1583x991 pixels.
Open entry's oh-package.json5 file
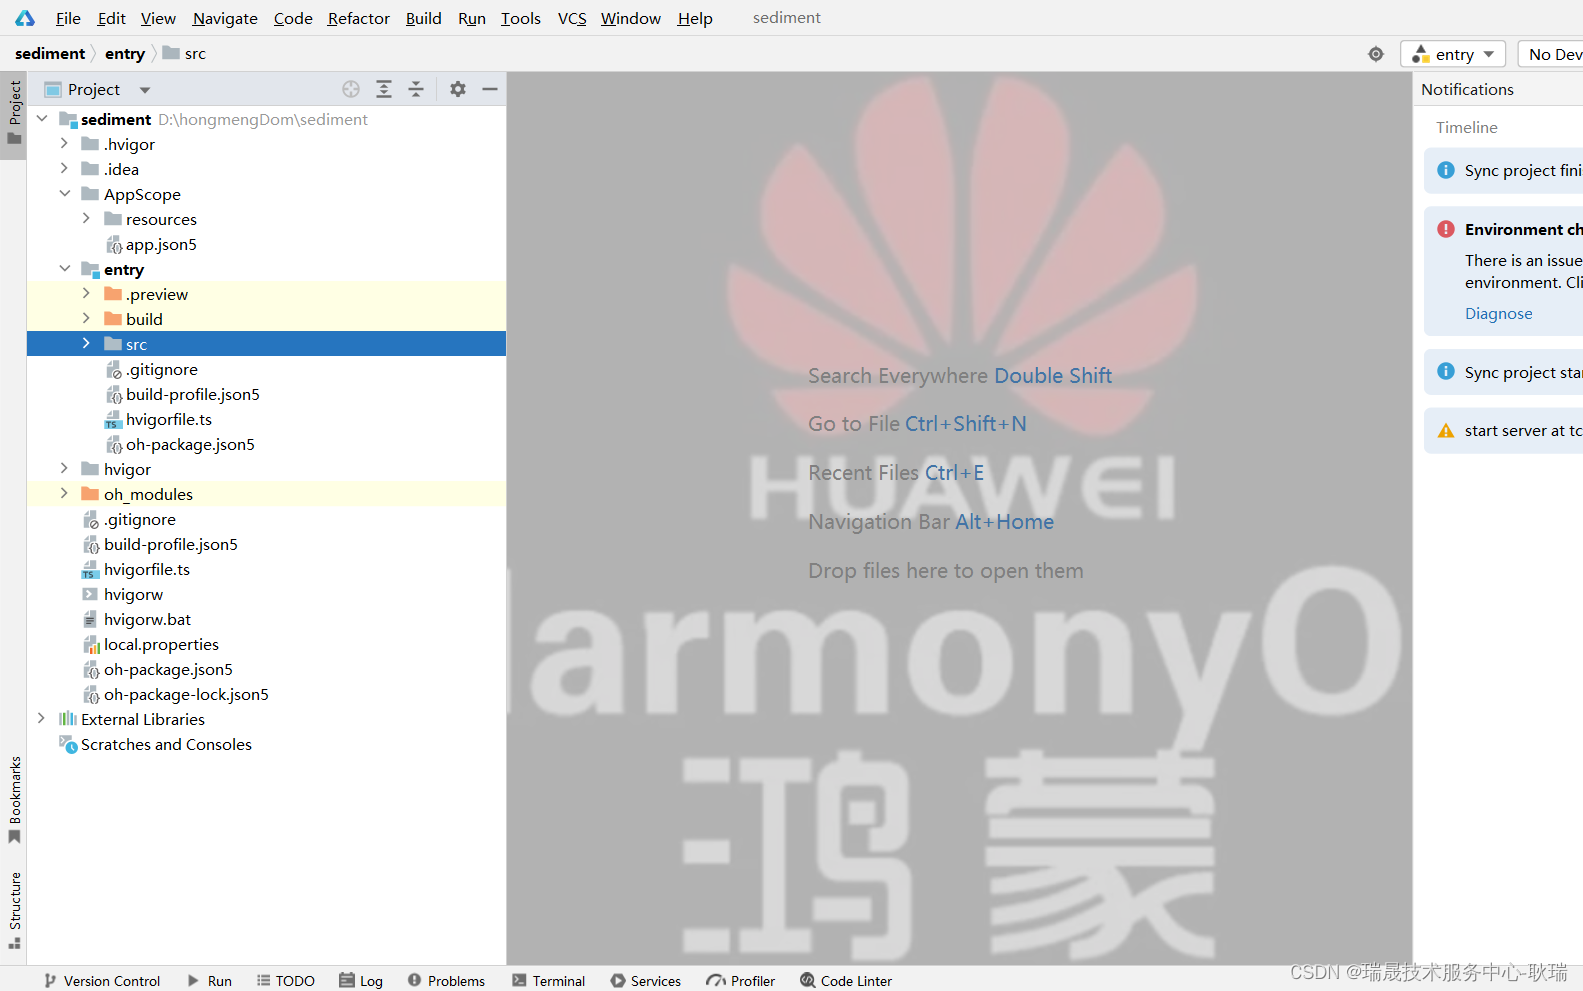180,444
